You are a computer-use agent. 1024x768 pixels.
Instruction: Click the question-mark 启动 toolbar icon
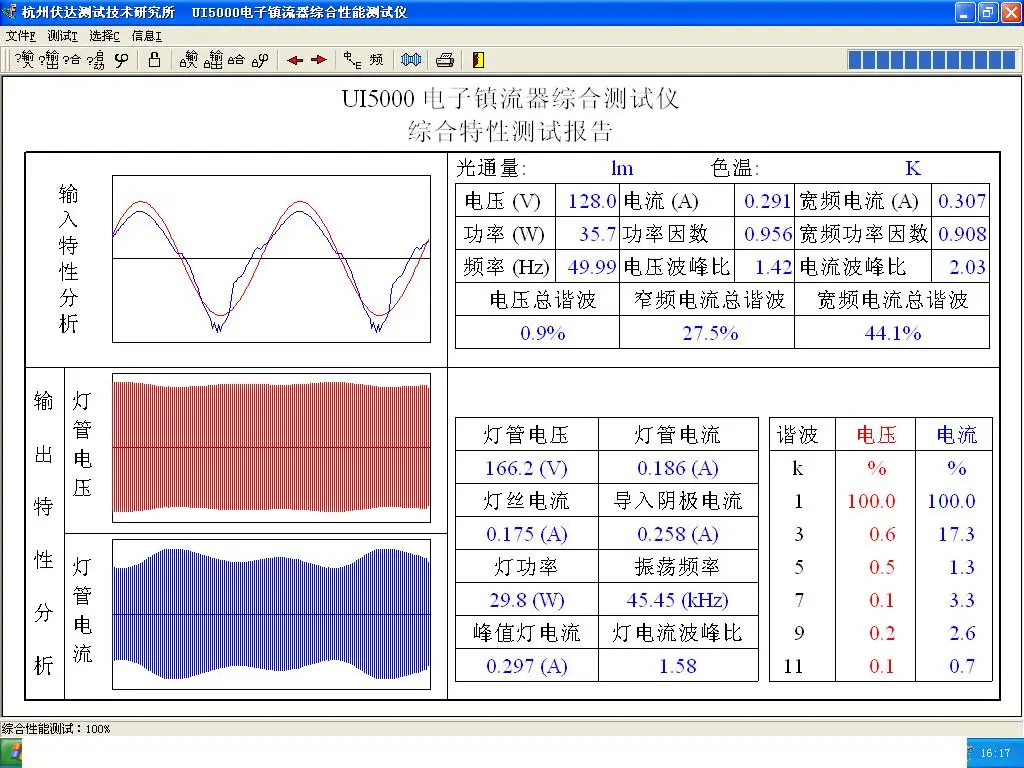[96, 60]
